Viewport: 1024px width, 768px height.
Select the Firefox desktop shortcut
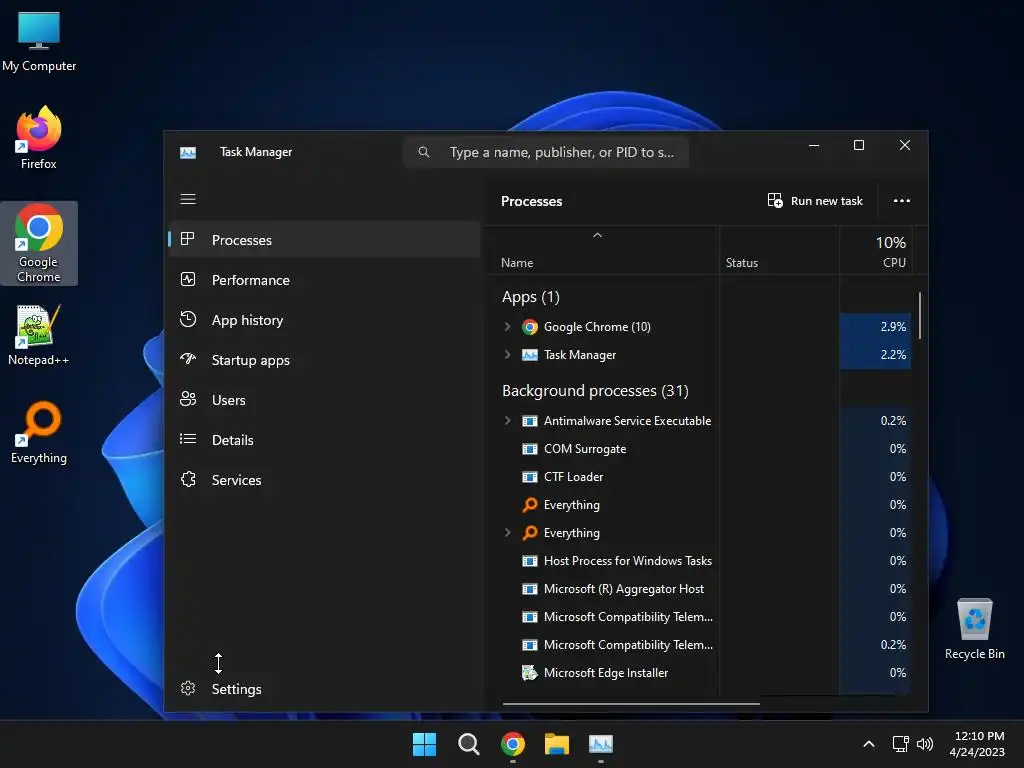point(39,138)
